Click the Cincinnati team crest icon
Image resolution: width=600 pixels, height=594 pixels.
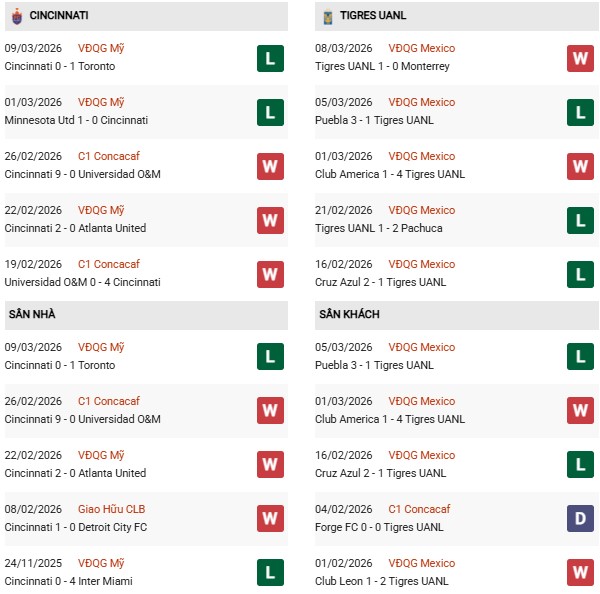[x=17, y=16]
